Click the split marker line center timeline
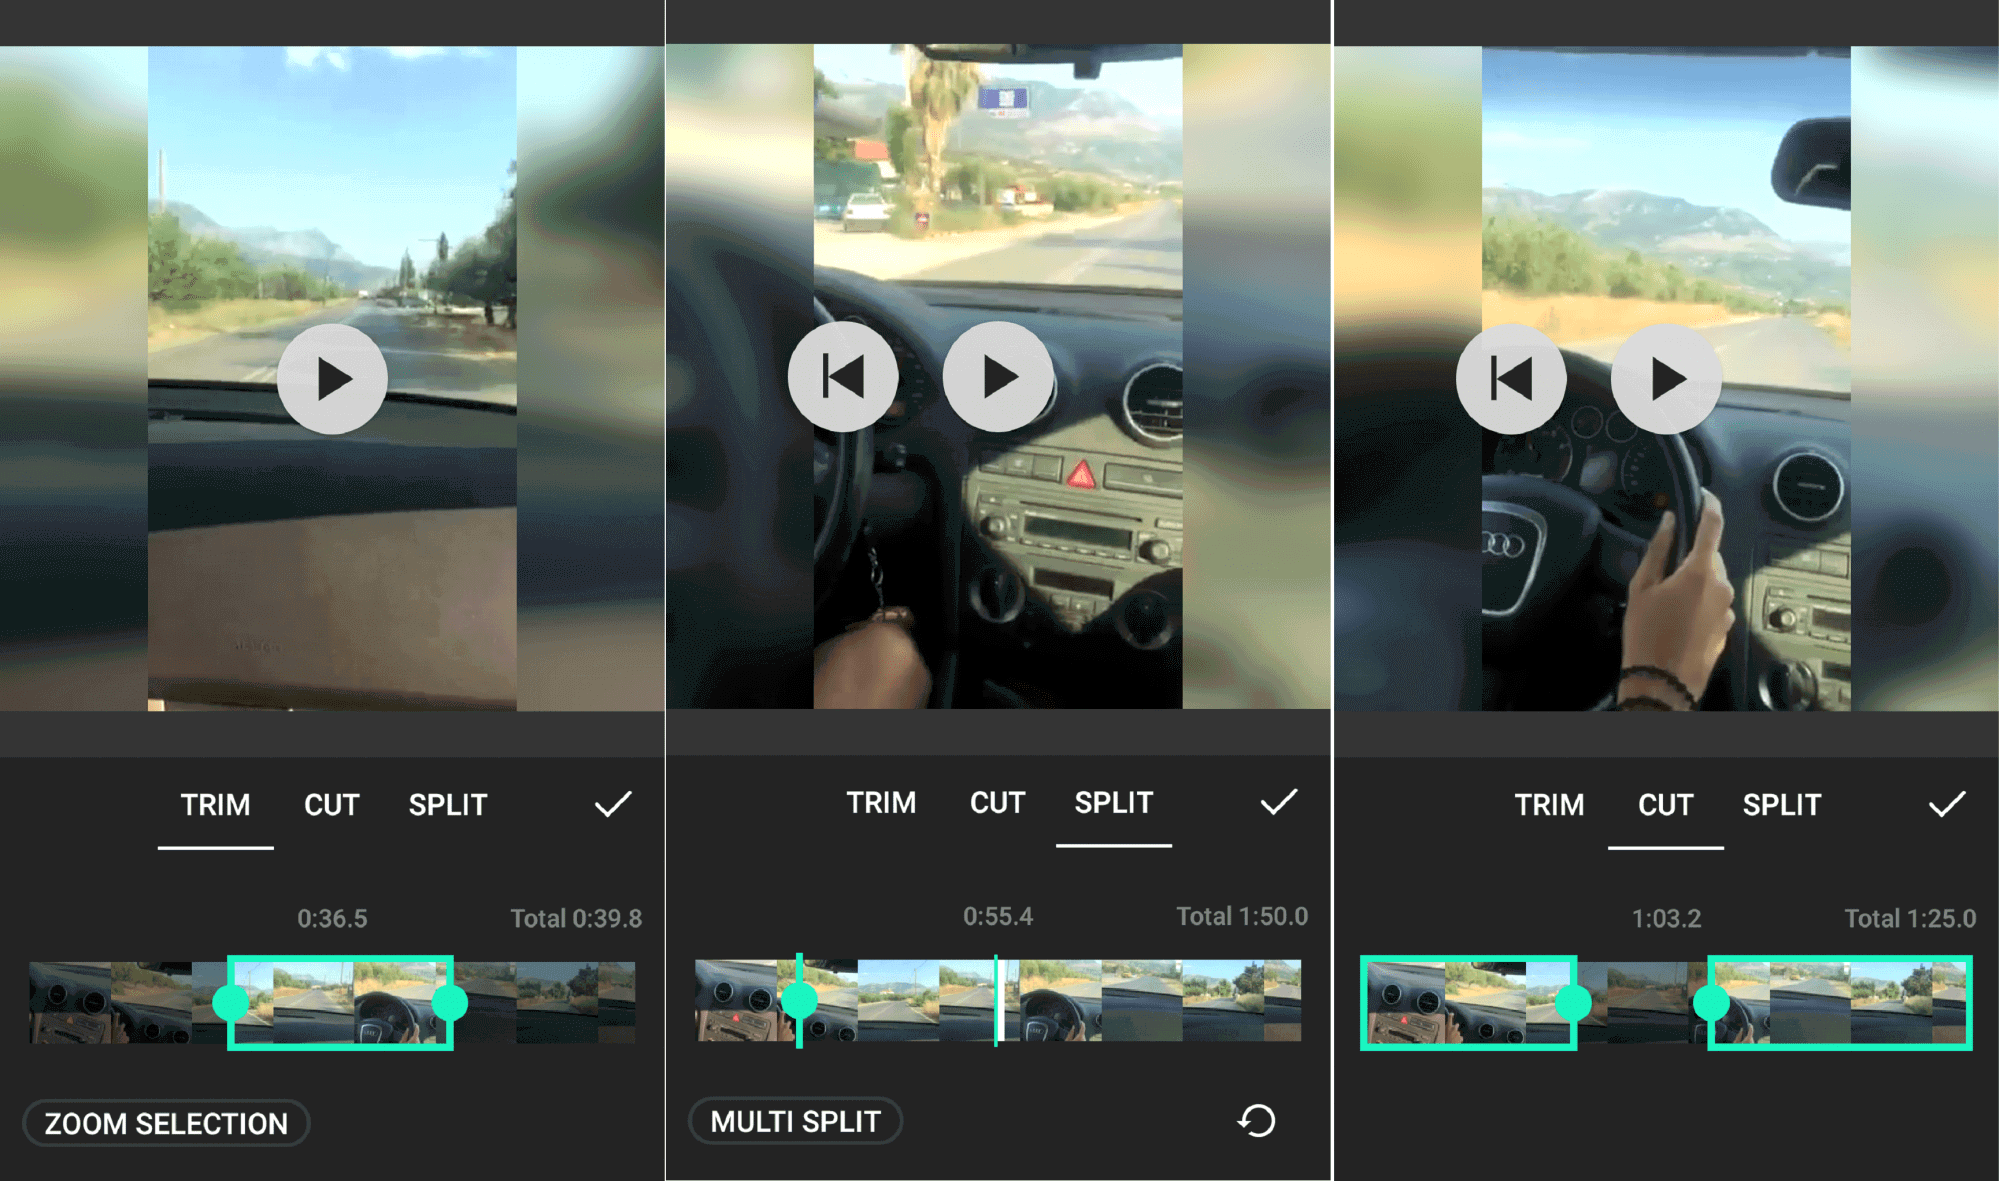The image size is (2000, 1181). [x=999, y=1002]
